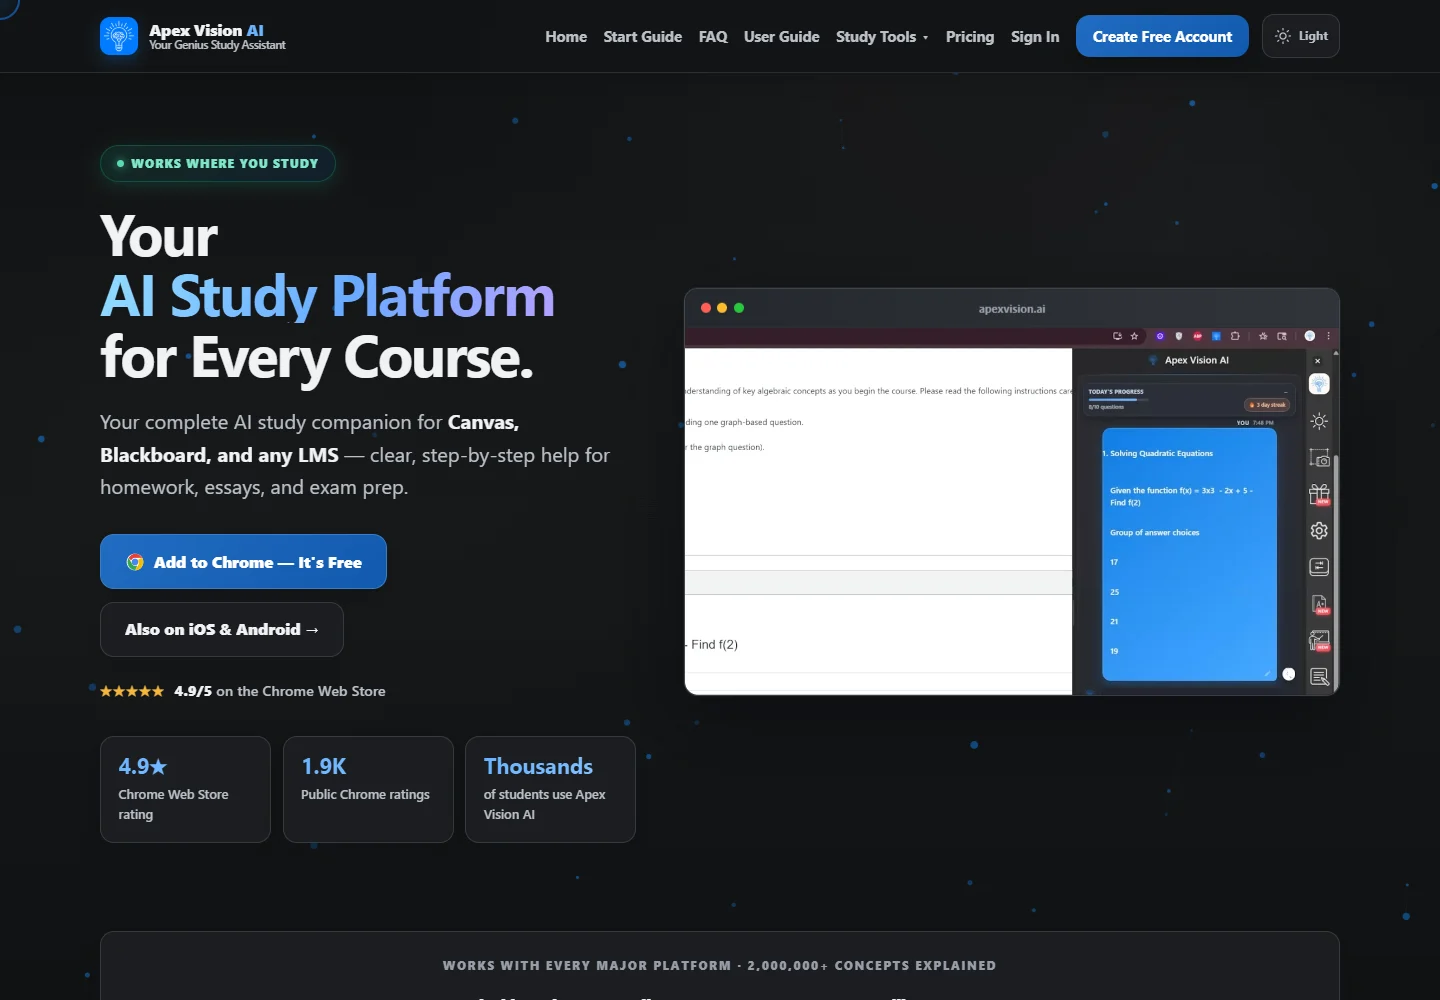This screenshot has width=1440, height=1000.
Task: Click the Today's Progress bar
Action: coord(1118,399)
